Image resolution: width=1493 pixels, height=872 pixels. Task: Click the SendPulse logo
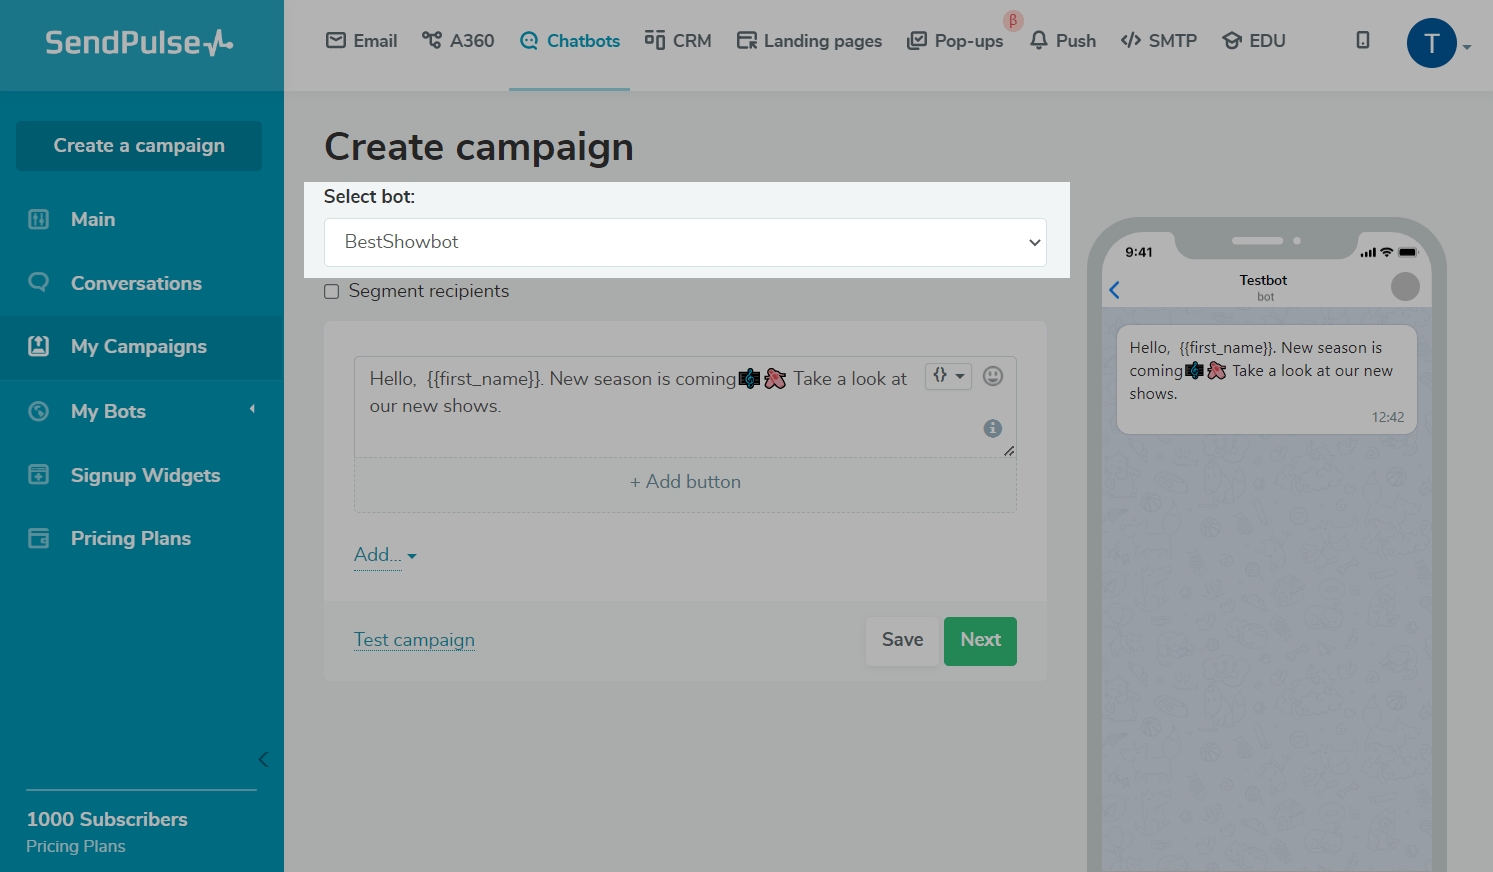pos(139,42)
